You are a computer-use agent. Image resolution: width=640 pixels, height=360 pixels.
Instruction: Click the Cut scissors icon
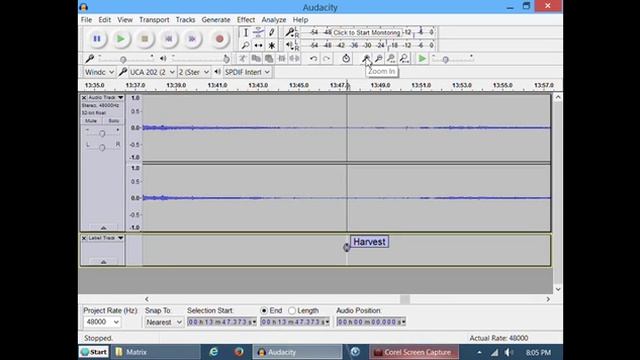(242, 59)
